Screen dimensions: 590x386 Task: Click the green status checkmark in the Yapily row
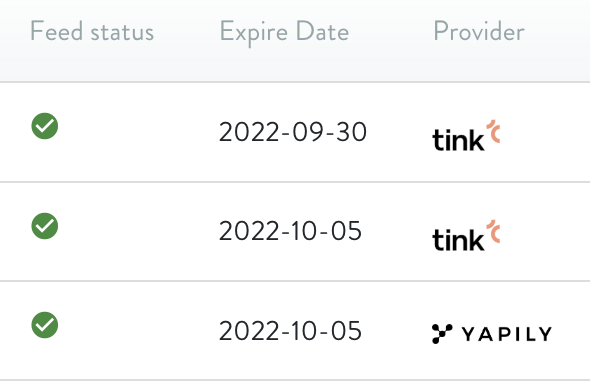(45, 325)
